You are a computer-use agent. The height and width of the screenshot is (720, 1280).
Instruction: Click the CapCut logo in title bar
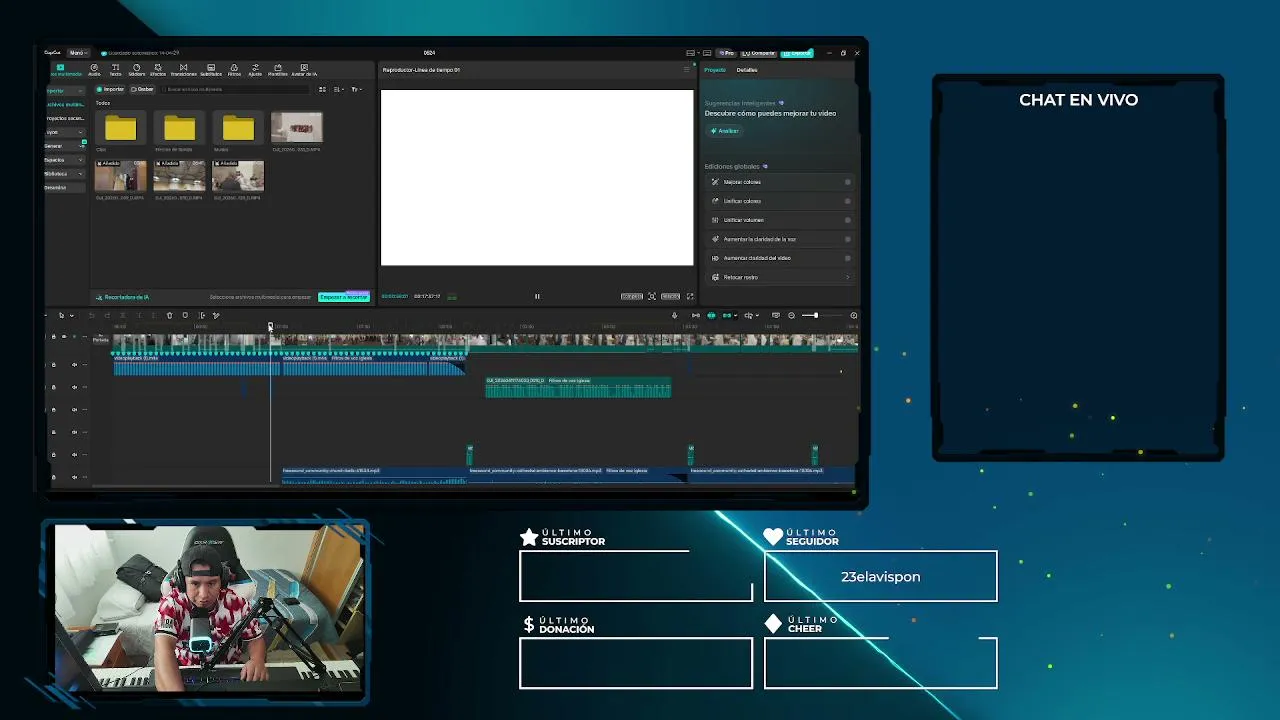pos(52,53)
